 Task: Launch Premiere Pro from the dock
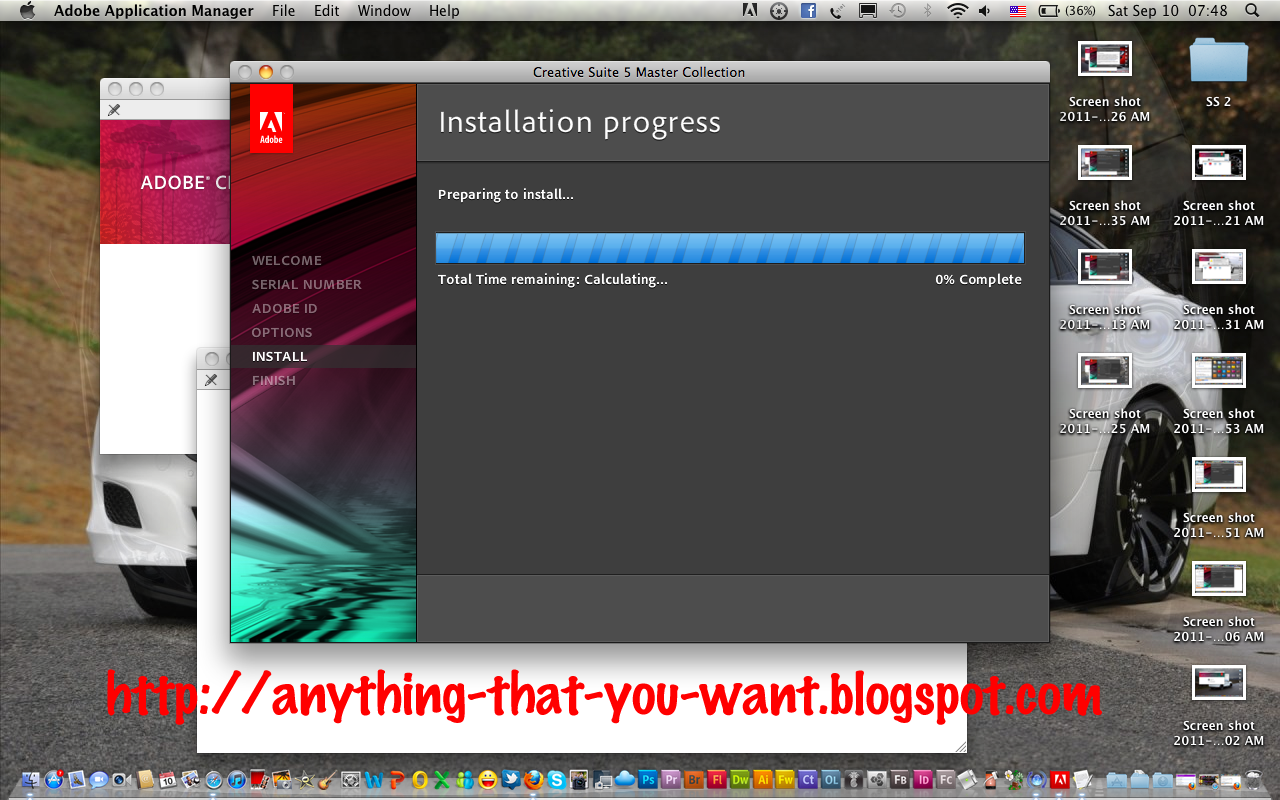tap(671, 780)
